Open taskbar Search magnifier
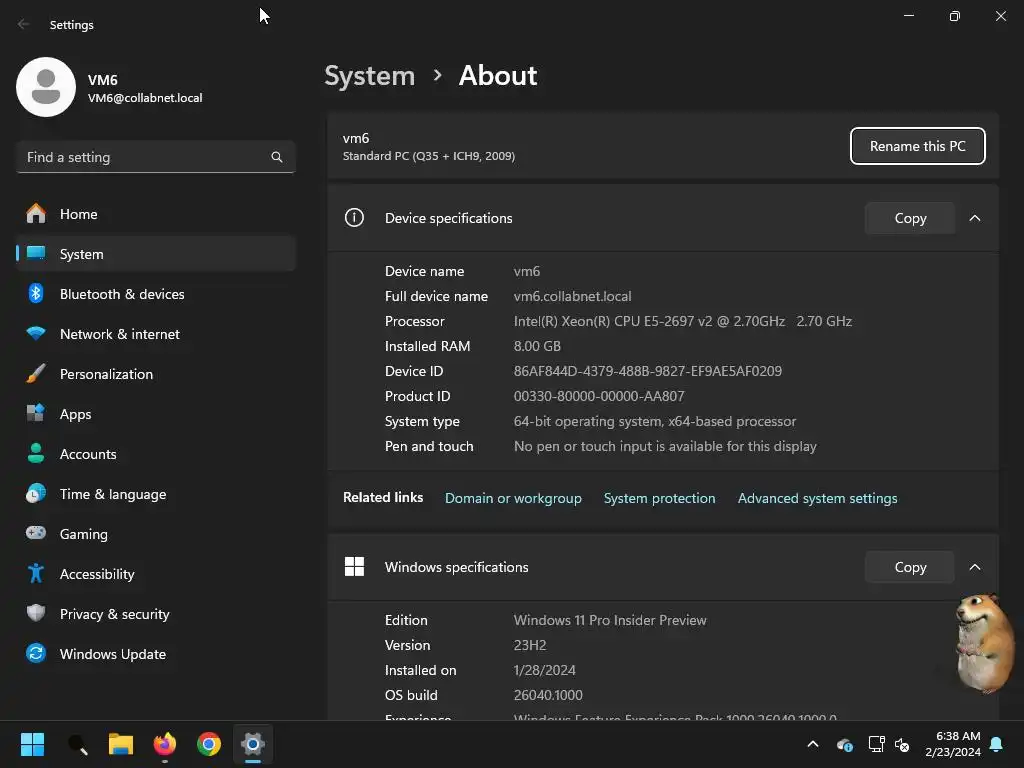The height and width of the screenshot is (768, 1024). coord(77,744)
